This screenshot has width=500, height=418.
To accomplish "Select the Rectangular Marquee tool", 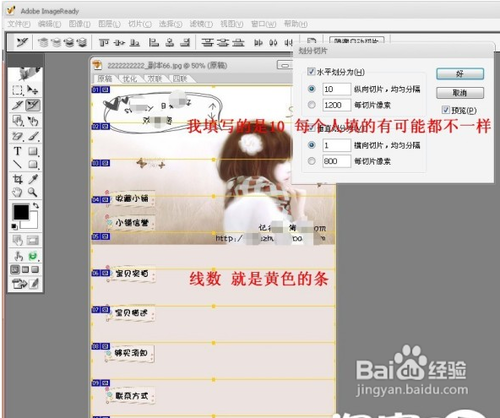I will click(x=17, y=90).
